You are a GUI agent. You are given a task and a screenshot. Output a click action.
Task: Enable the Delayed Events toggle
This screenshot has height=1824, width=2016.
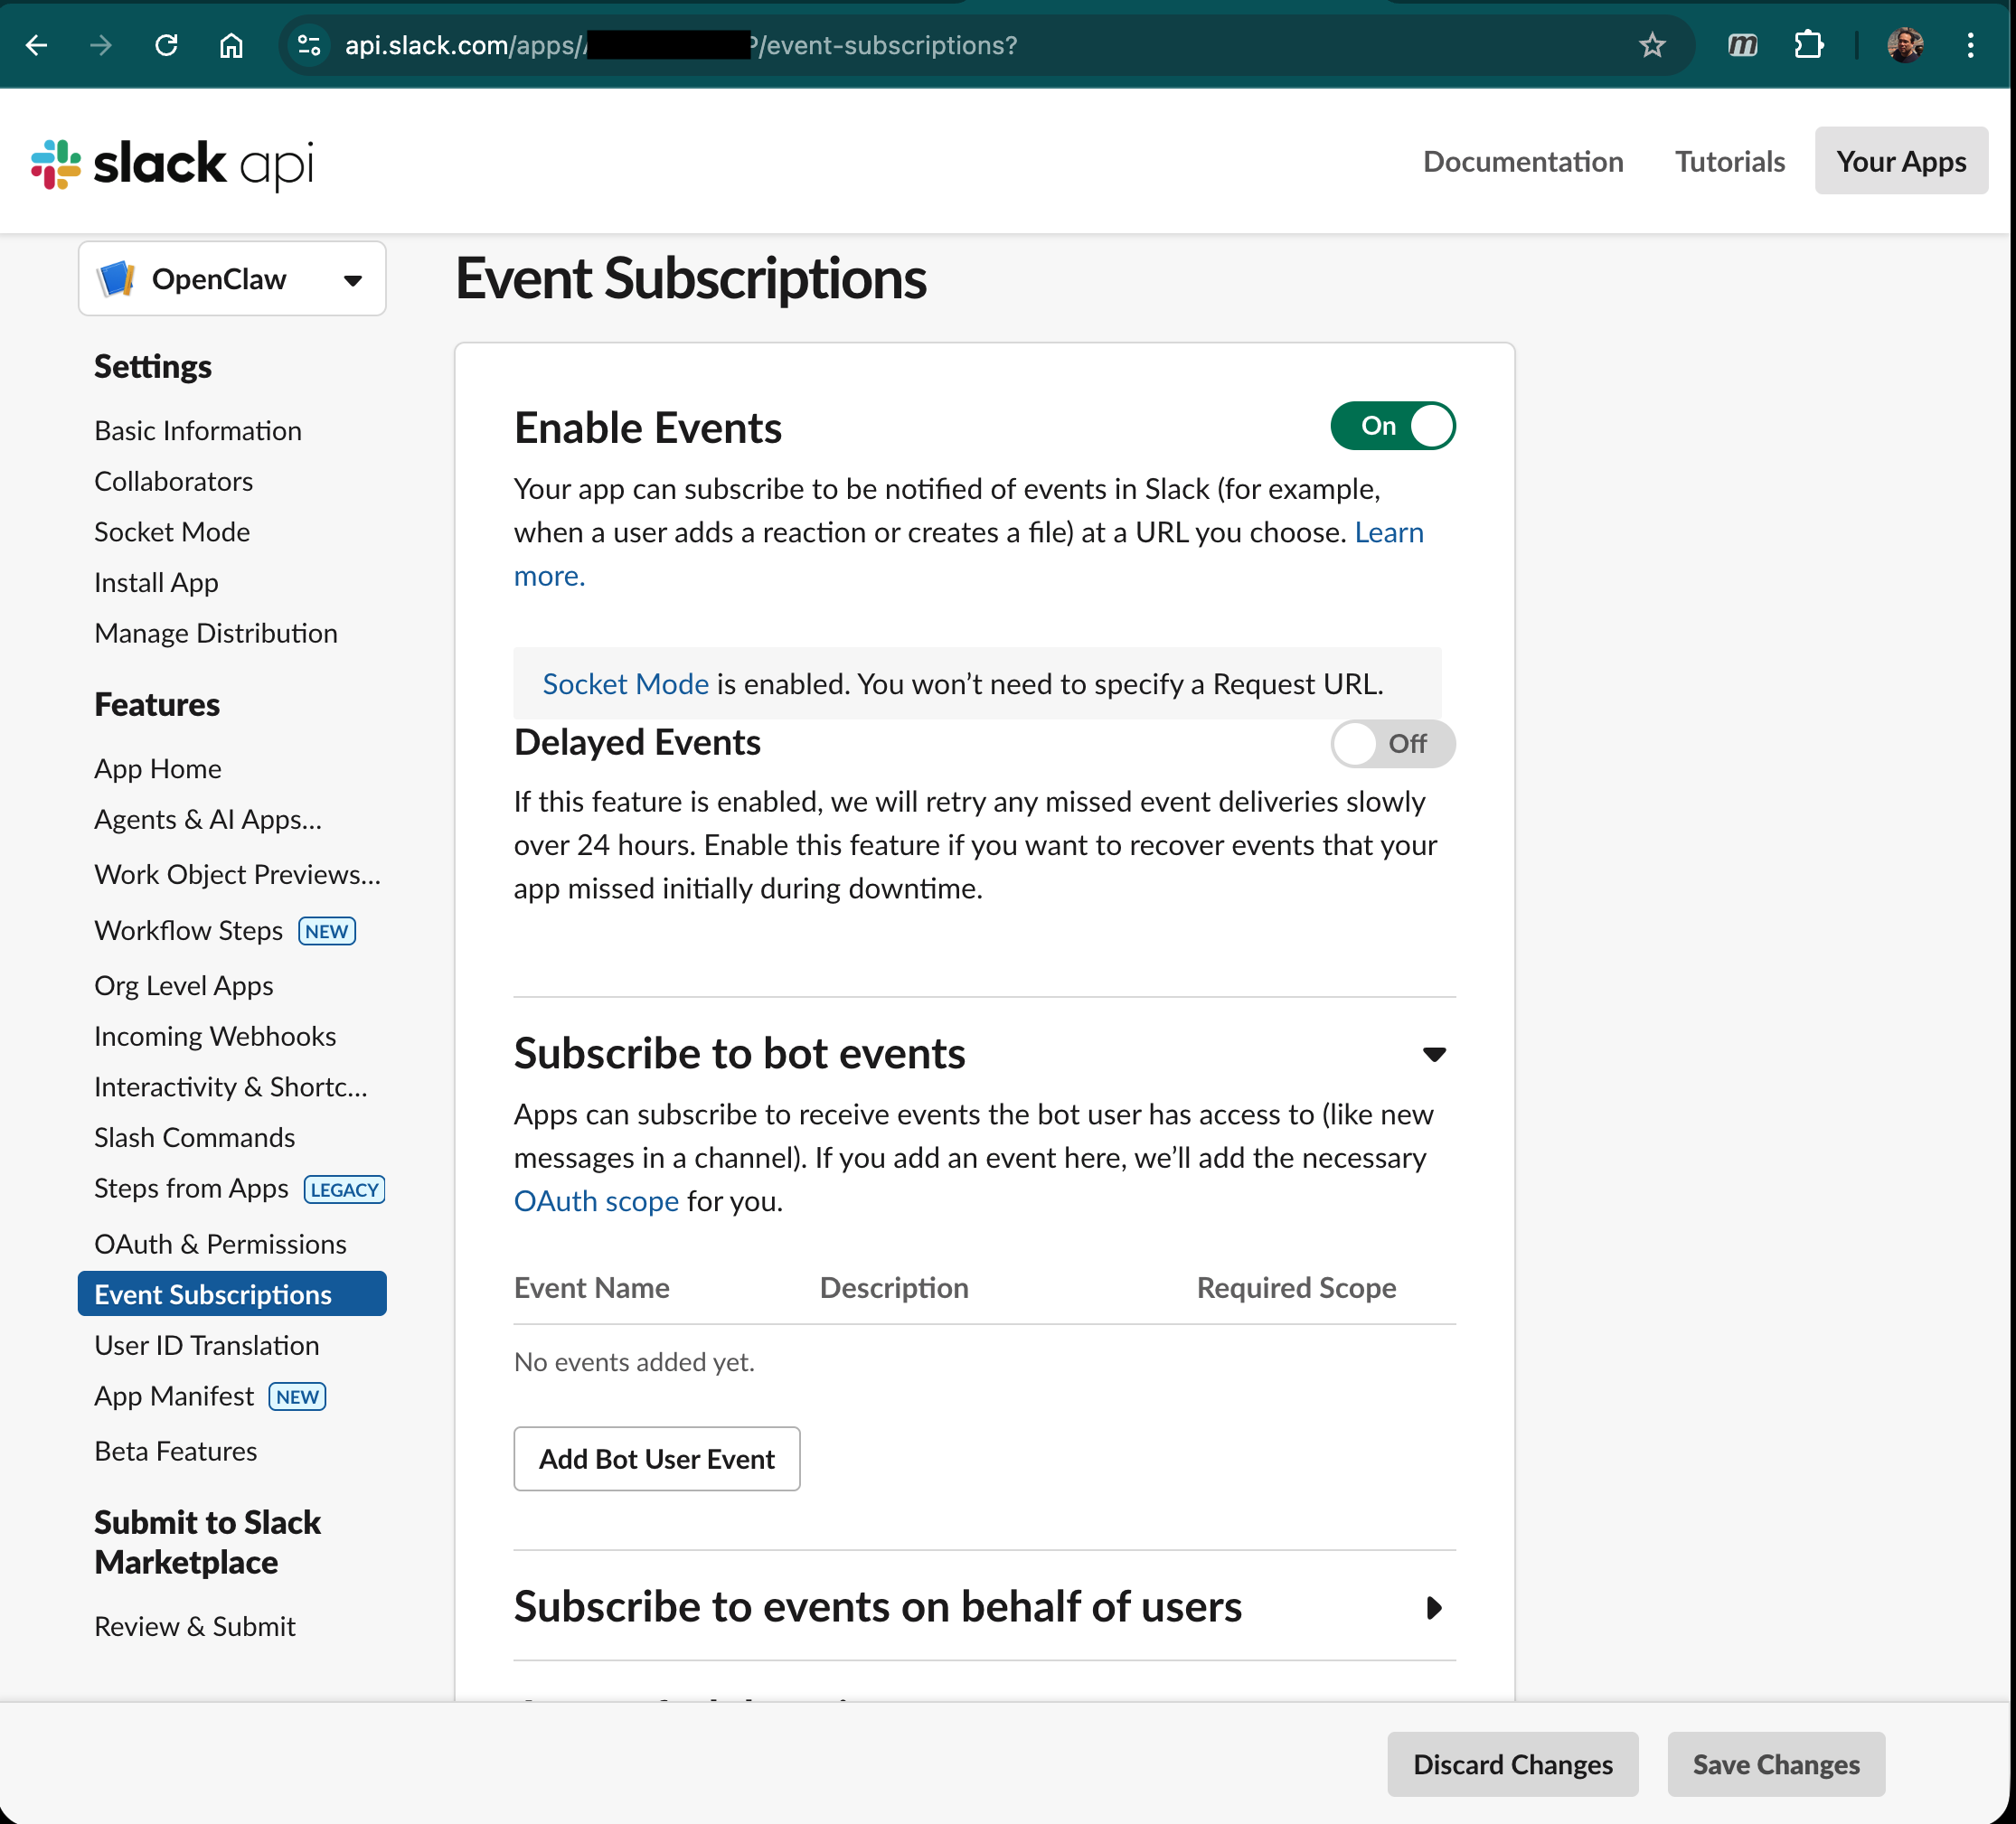[1393, 744]
